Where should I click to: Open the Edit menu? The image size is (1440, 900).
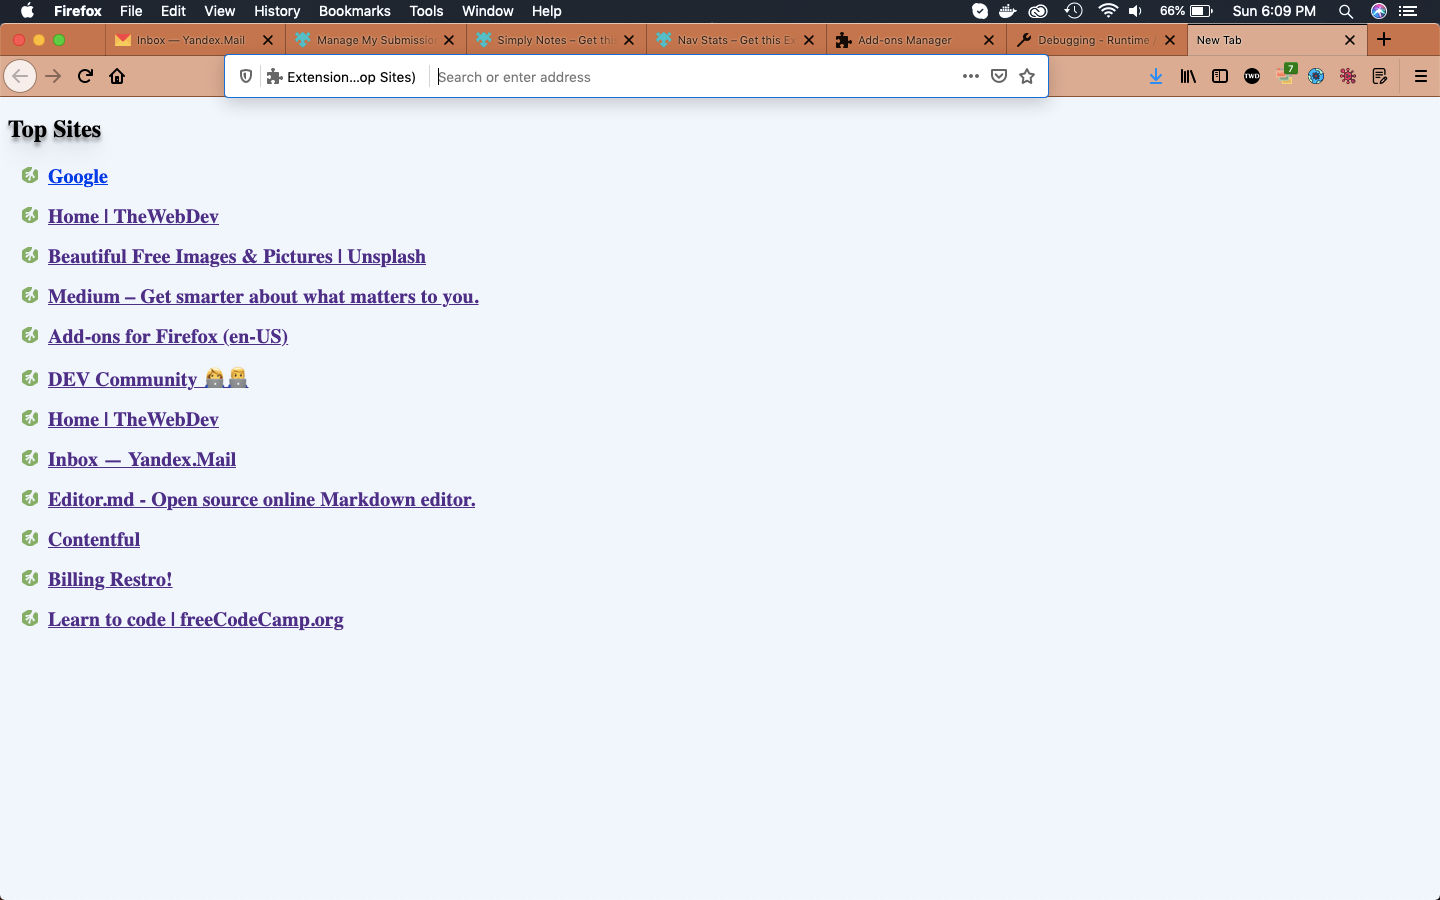(173, 11)
